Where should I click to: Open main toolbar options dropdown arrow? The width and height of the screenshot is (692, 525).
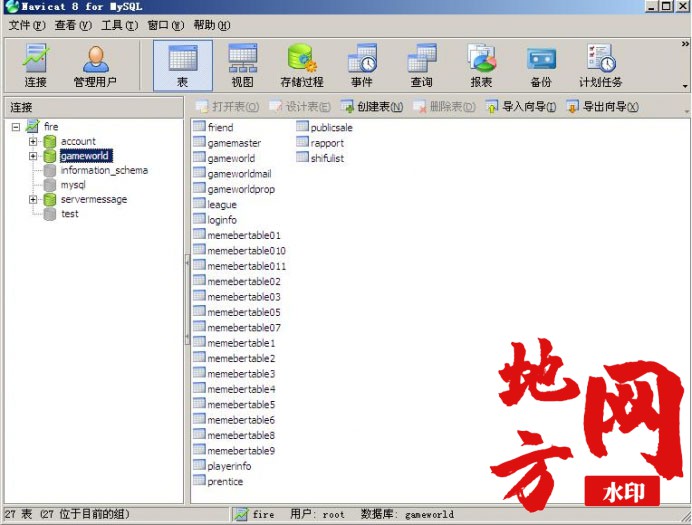tap(685, 86)
